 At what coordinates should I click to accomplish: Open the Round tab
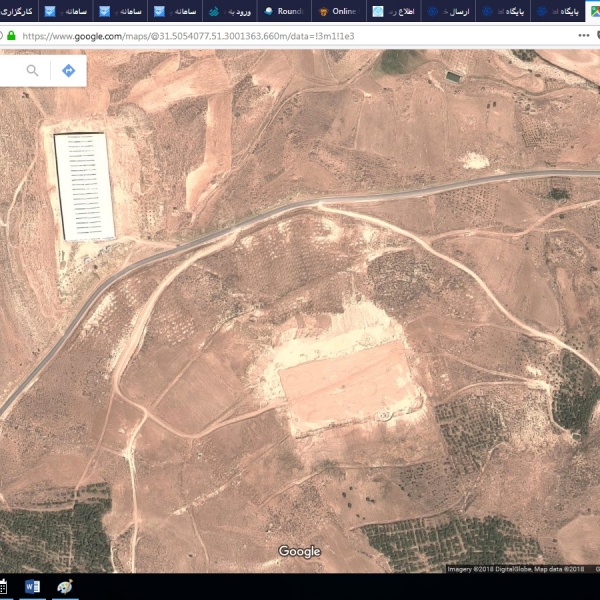pyautogui.click(x=284, y=11)
